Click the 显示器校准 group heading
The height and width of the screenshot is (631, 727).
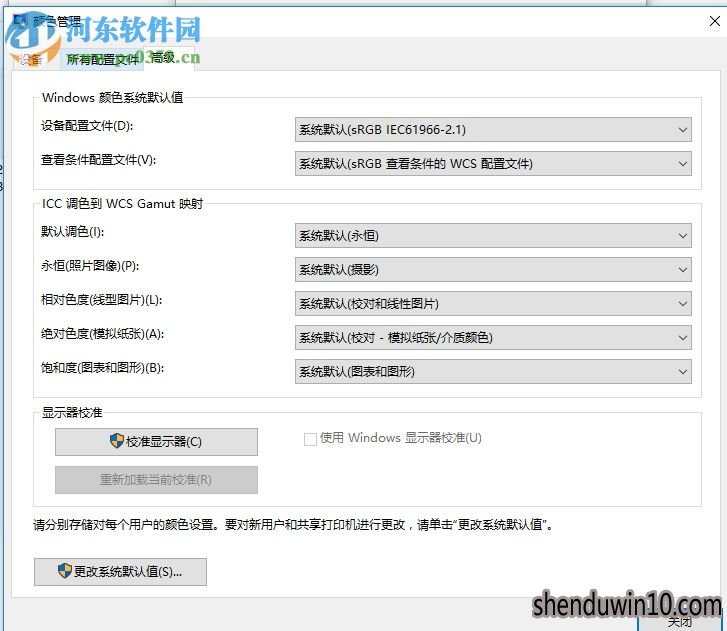[72, 412]
